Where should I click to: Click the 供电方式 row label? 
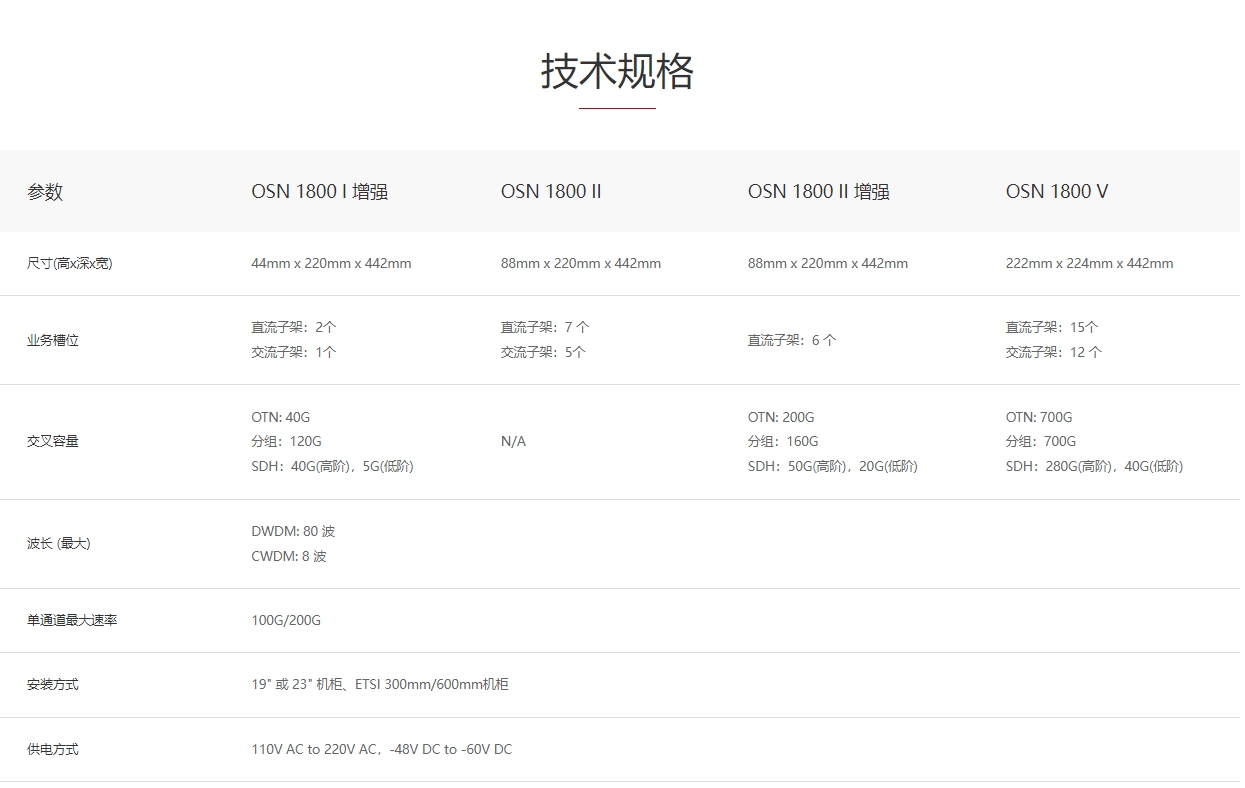53,749
